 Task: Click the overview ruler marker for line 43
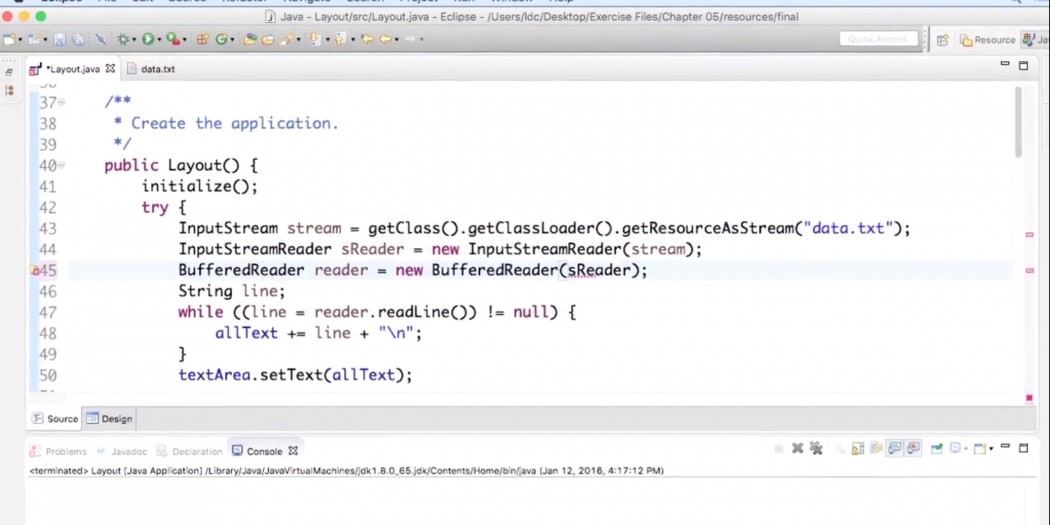(x=1029, y=234)
